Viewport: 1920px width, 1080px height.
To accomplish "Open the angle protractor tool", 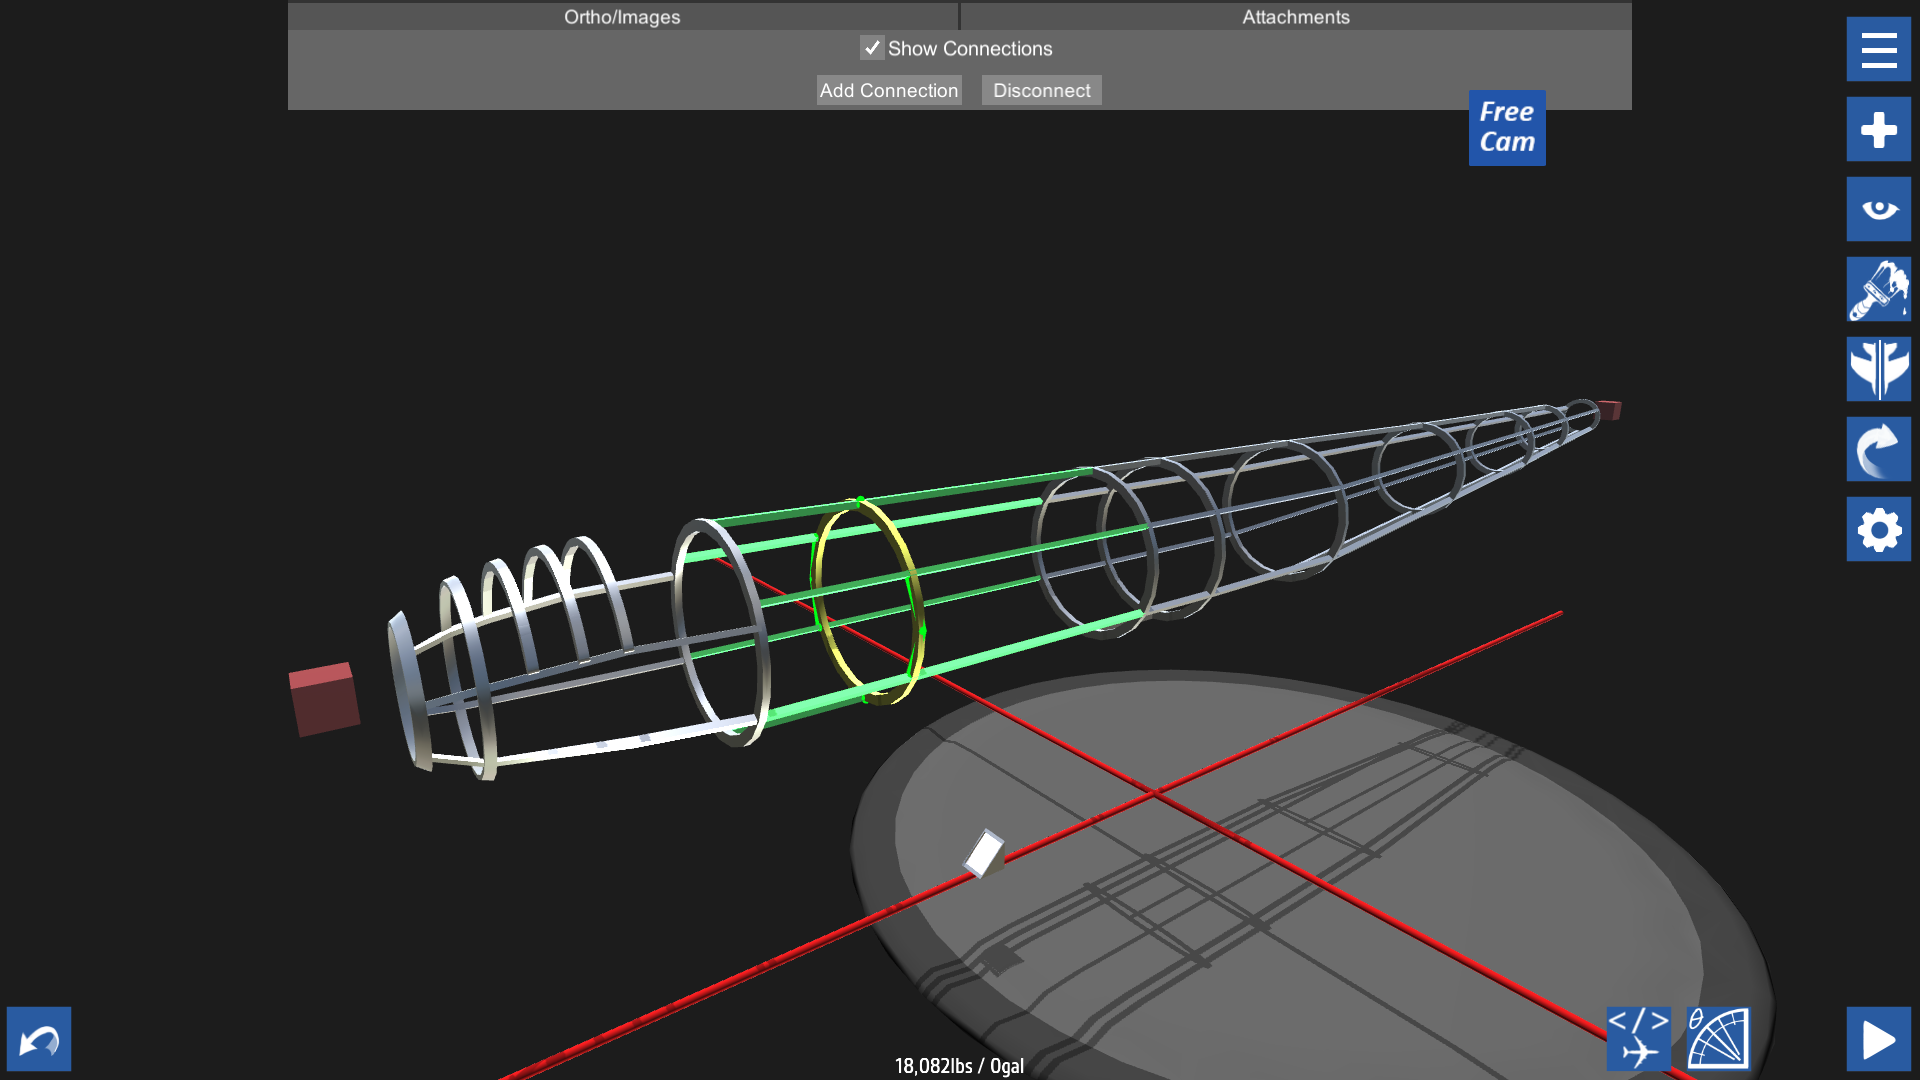I will 1718,1039.
